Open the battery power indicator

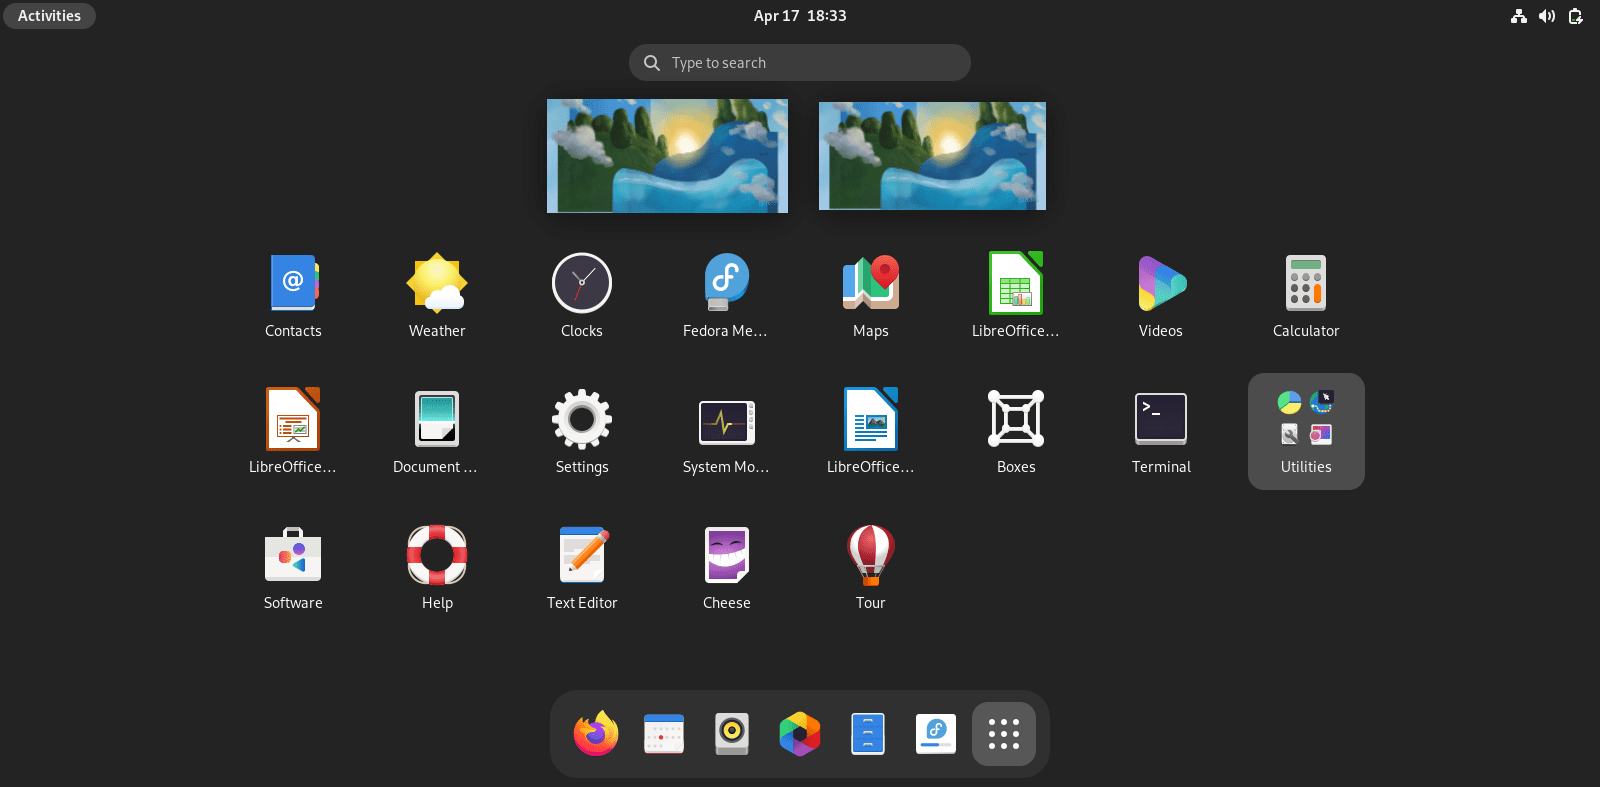click(x=1576, y=16)
